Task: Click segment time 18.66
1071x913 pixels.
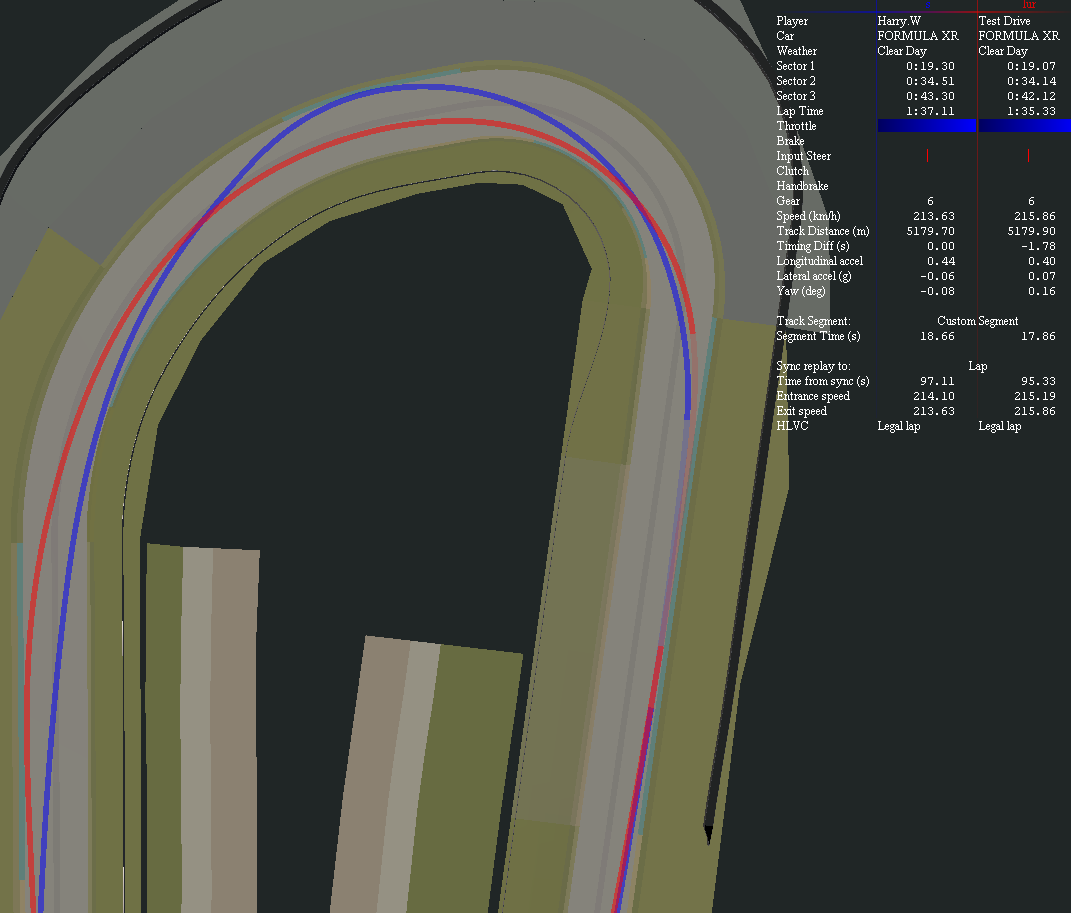Action: pos(937,337)
